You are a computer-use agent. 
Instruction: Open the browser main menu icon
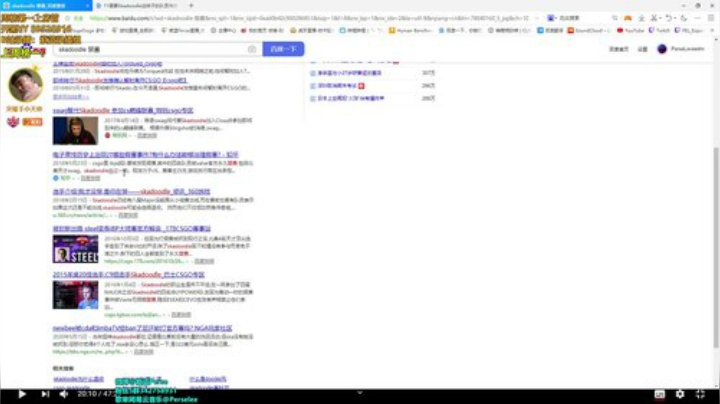tap(711, 18)
